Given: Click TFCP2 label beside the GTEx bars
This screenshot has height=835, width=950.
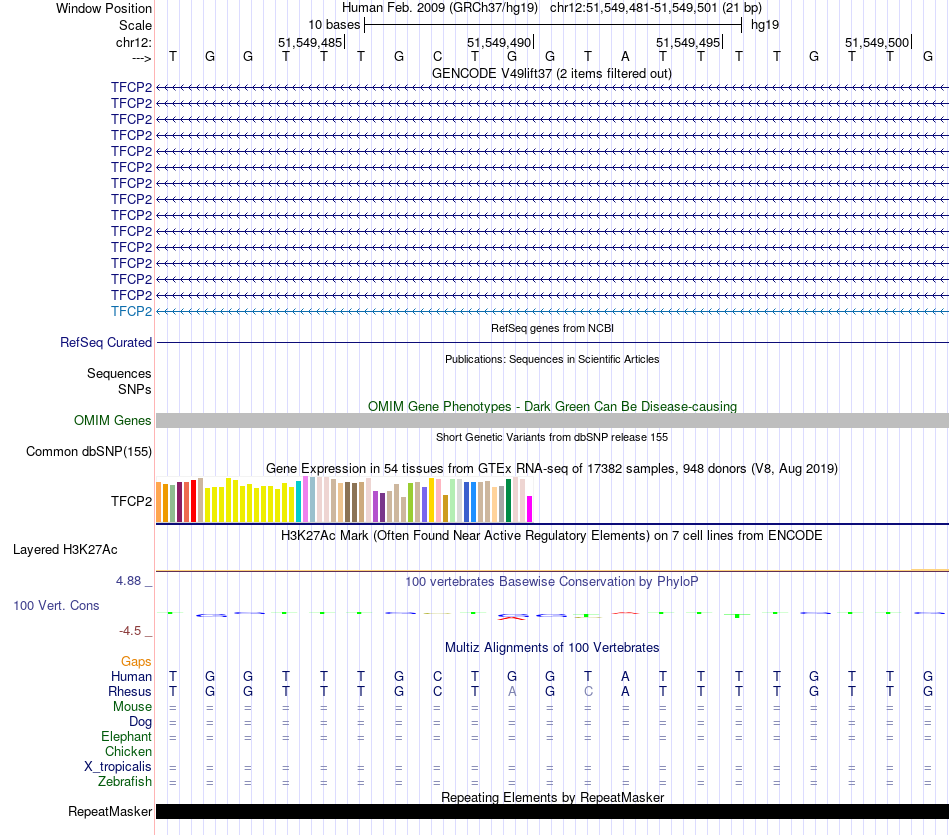Looking at the screenshot, I should (x=131, y=501).
